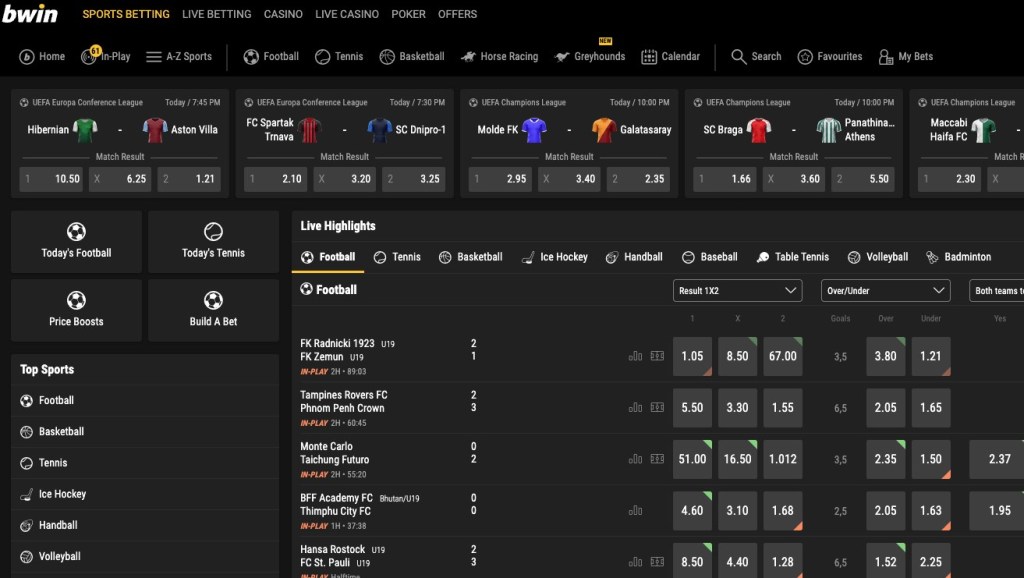Click the Search magnifier icon
The width and height of the screenshot is (1024, 578).
pyautogui.click(x=739, y=57)
